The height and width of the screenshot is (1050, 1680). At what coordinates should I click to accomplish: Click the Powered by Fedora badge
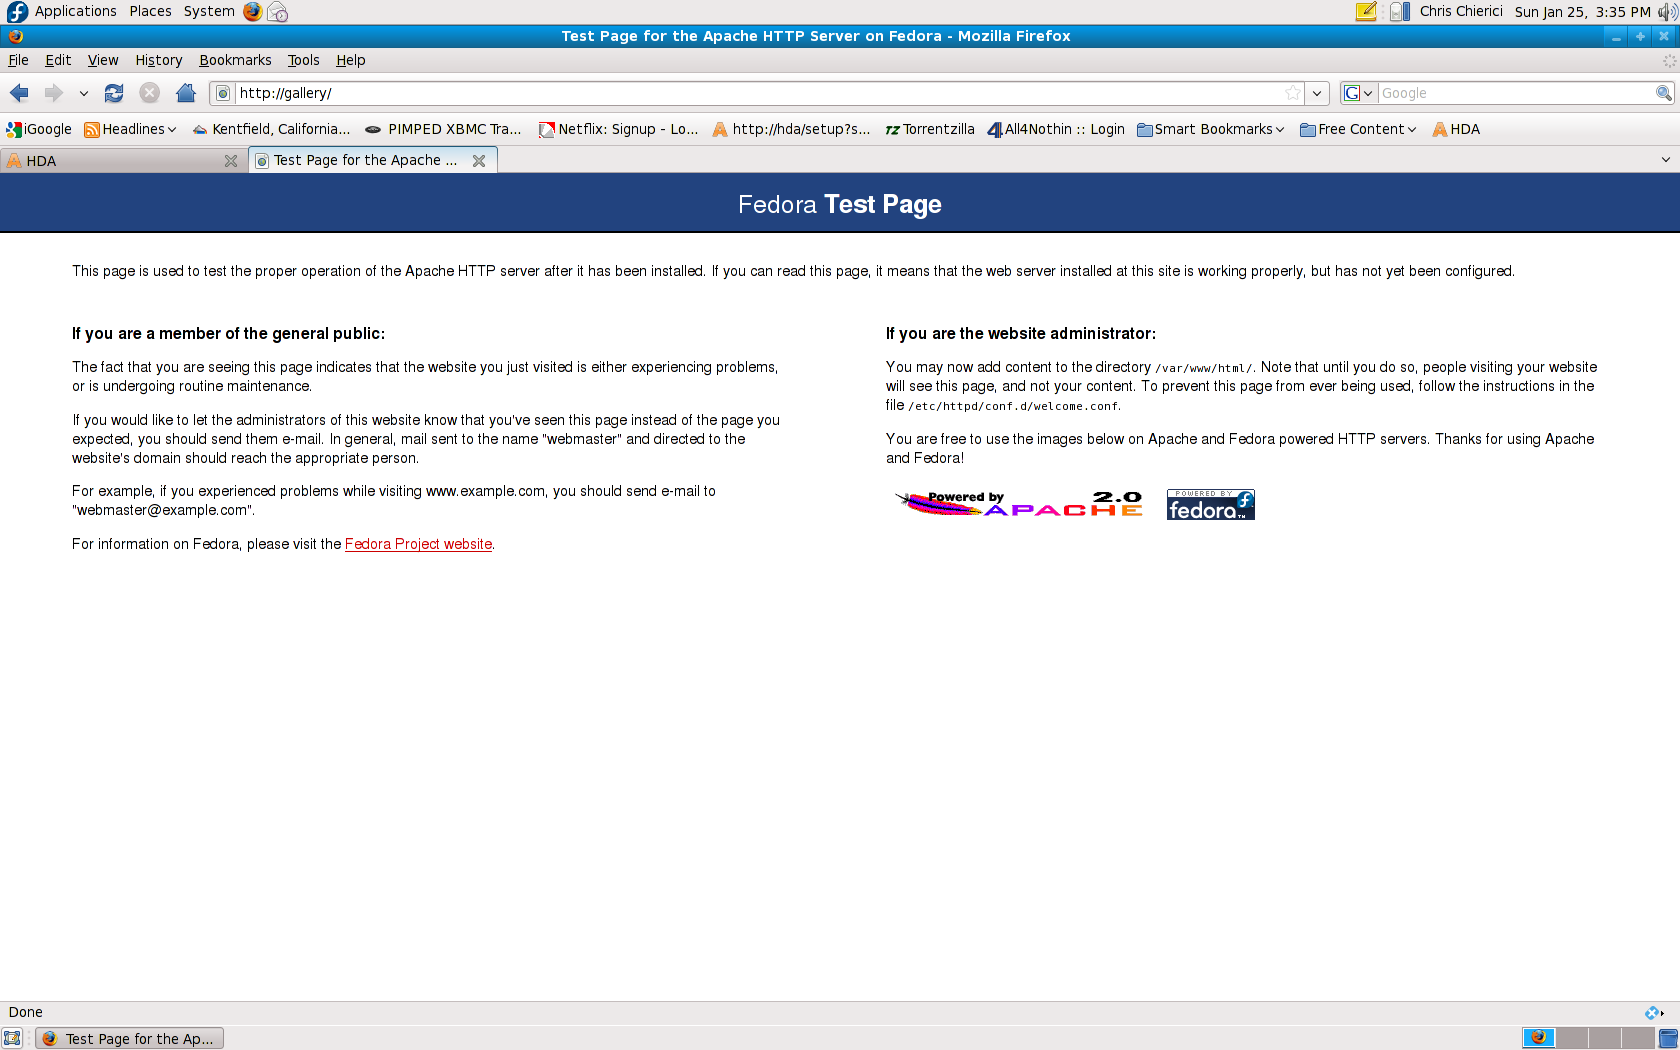pyautogui.click(x=1211, y=504)
